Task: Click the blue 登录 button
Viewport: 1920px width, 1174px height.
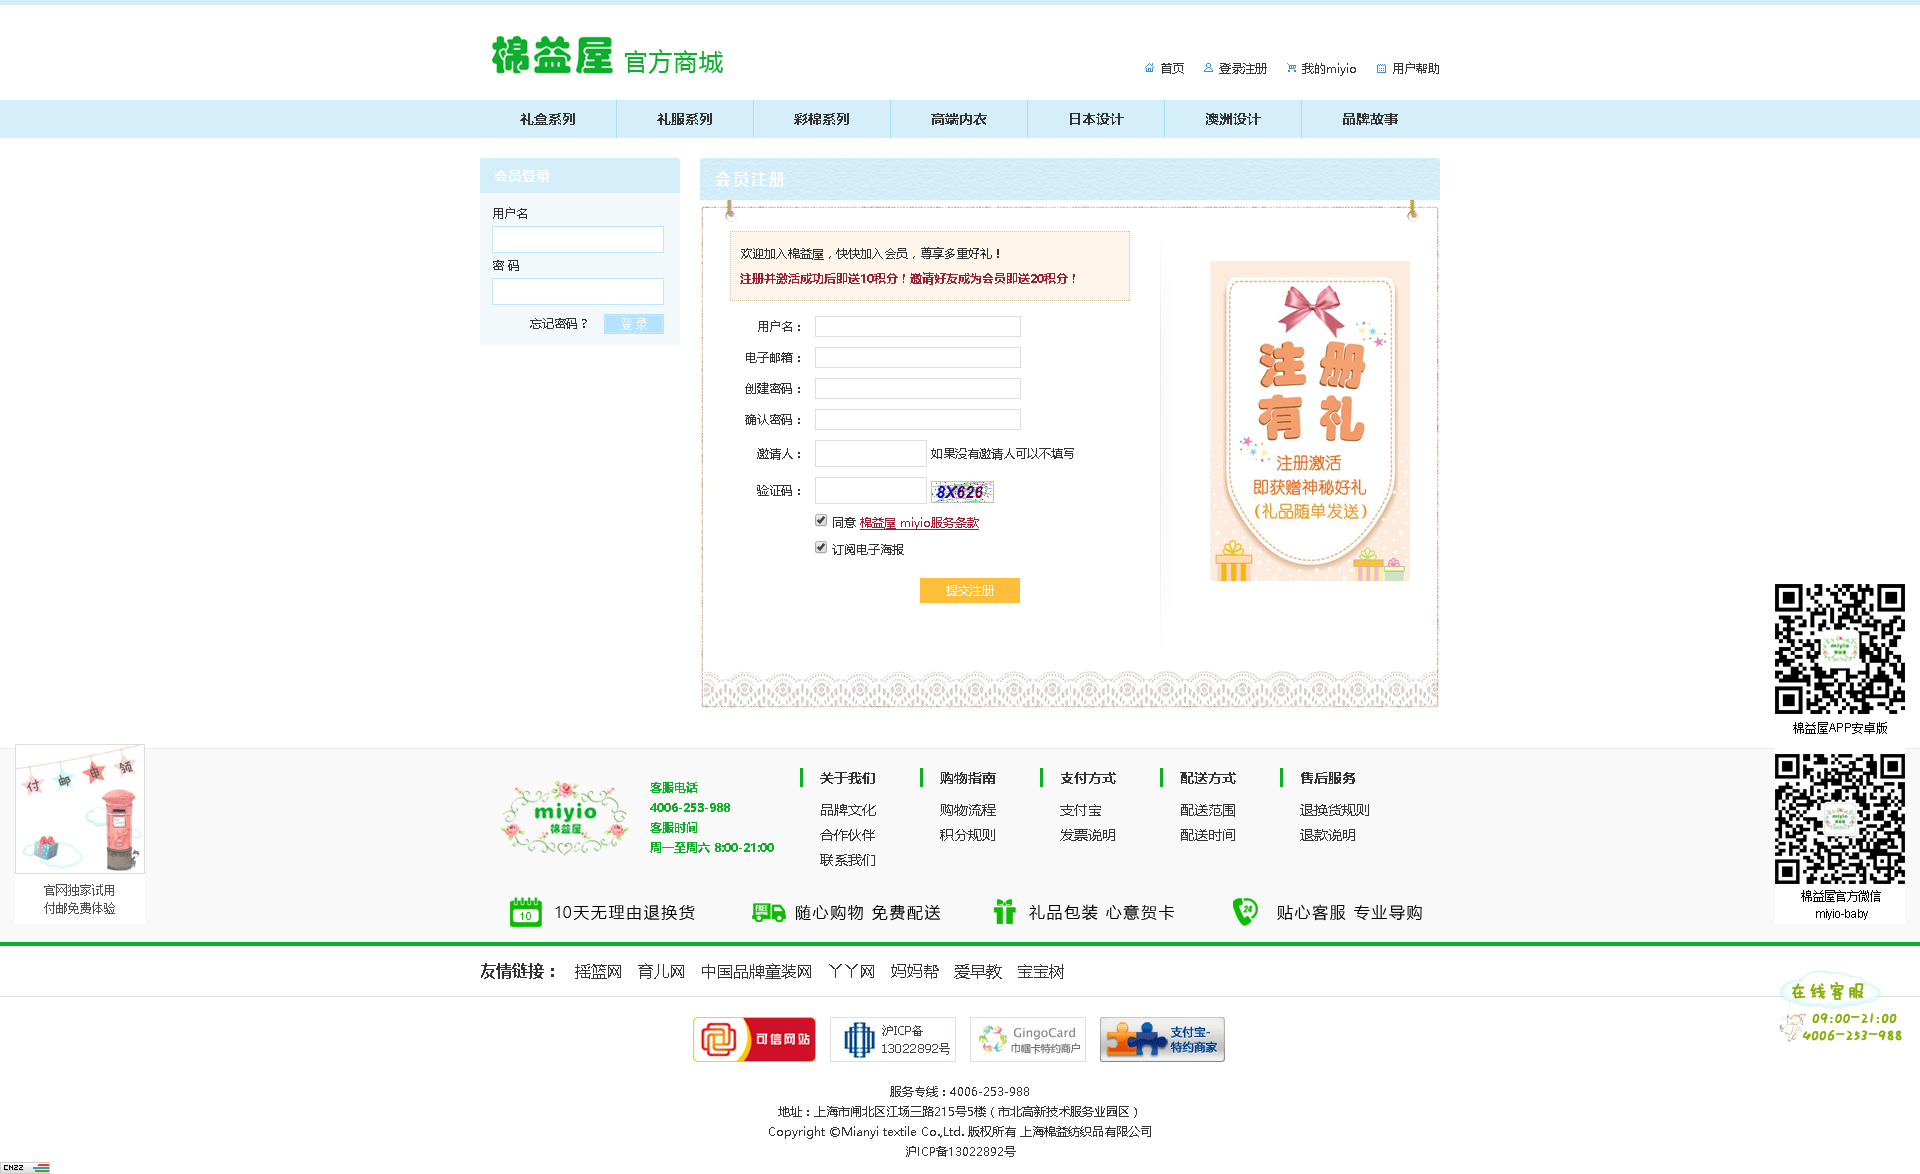Action: click(633, 324)
